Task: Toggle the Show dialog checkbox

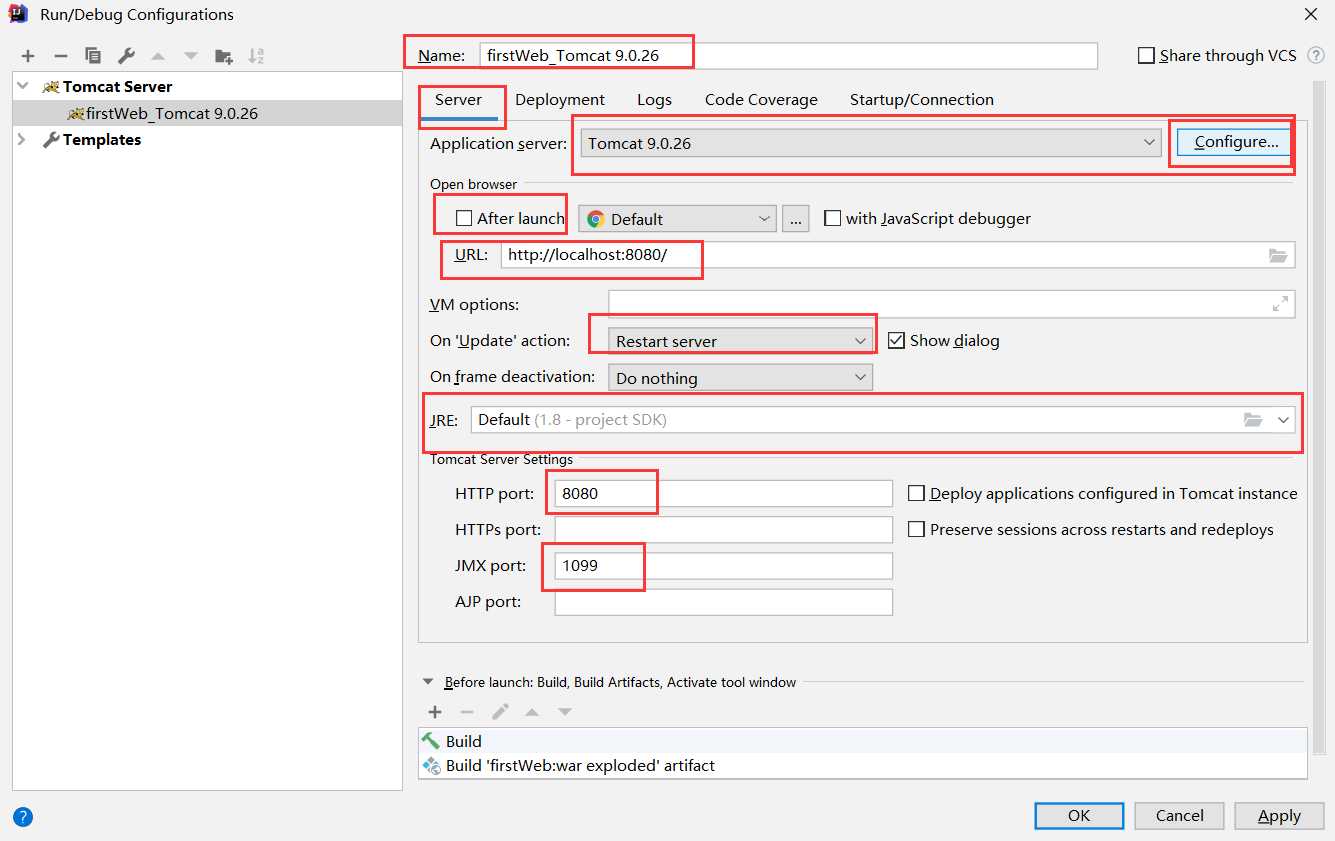Action: click(897, 340)
